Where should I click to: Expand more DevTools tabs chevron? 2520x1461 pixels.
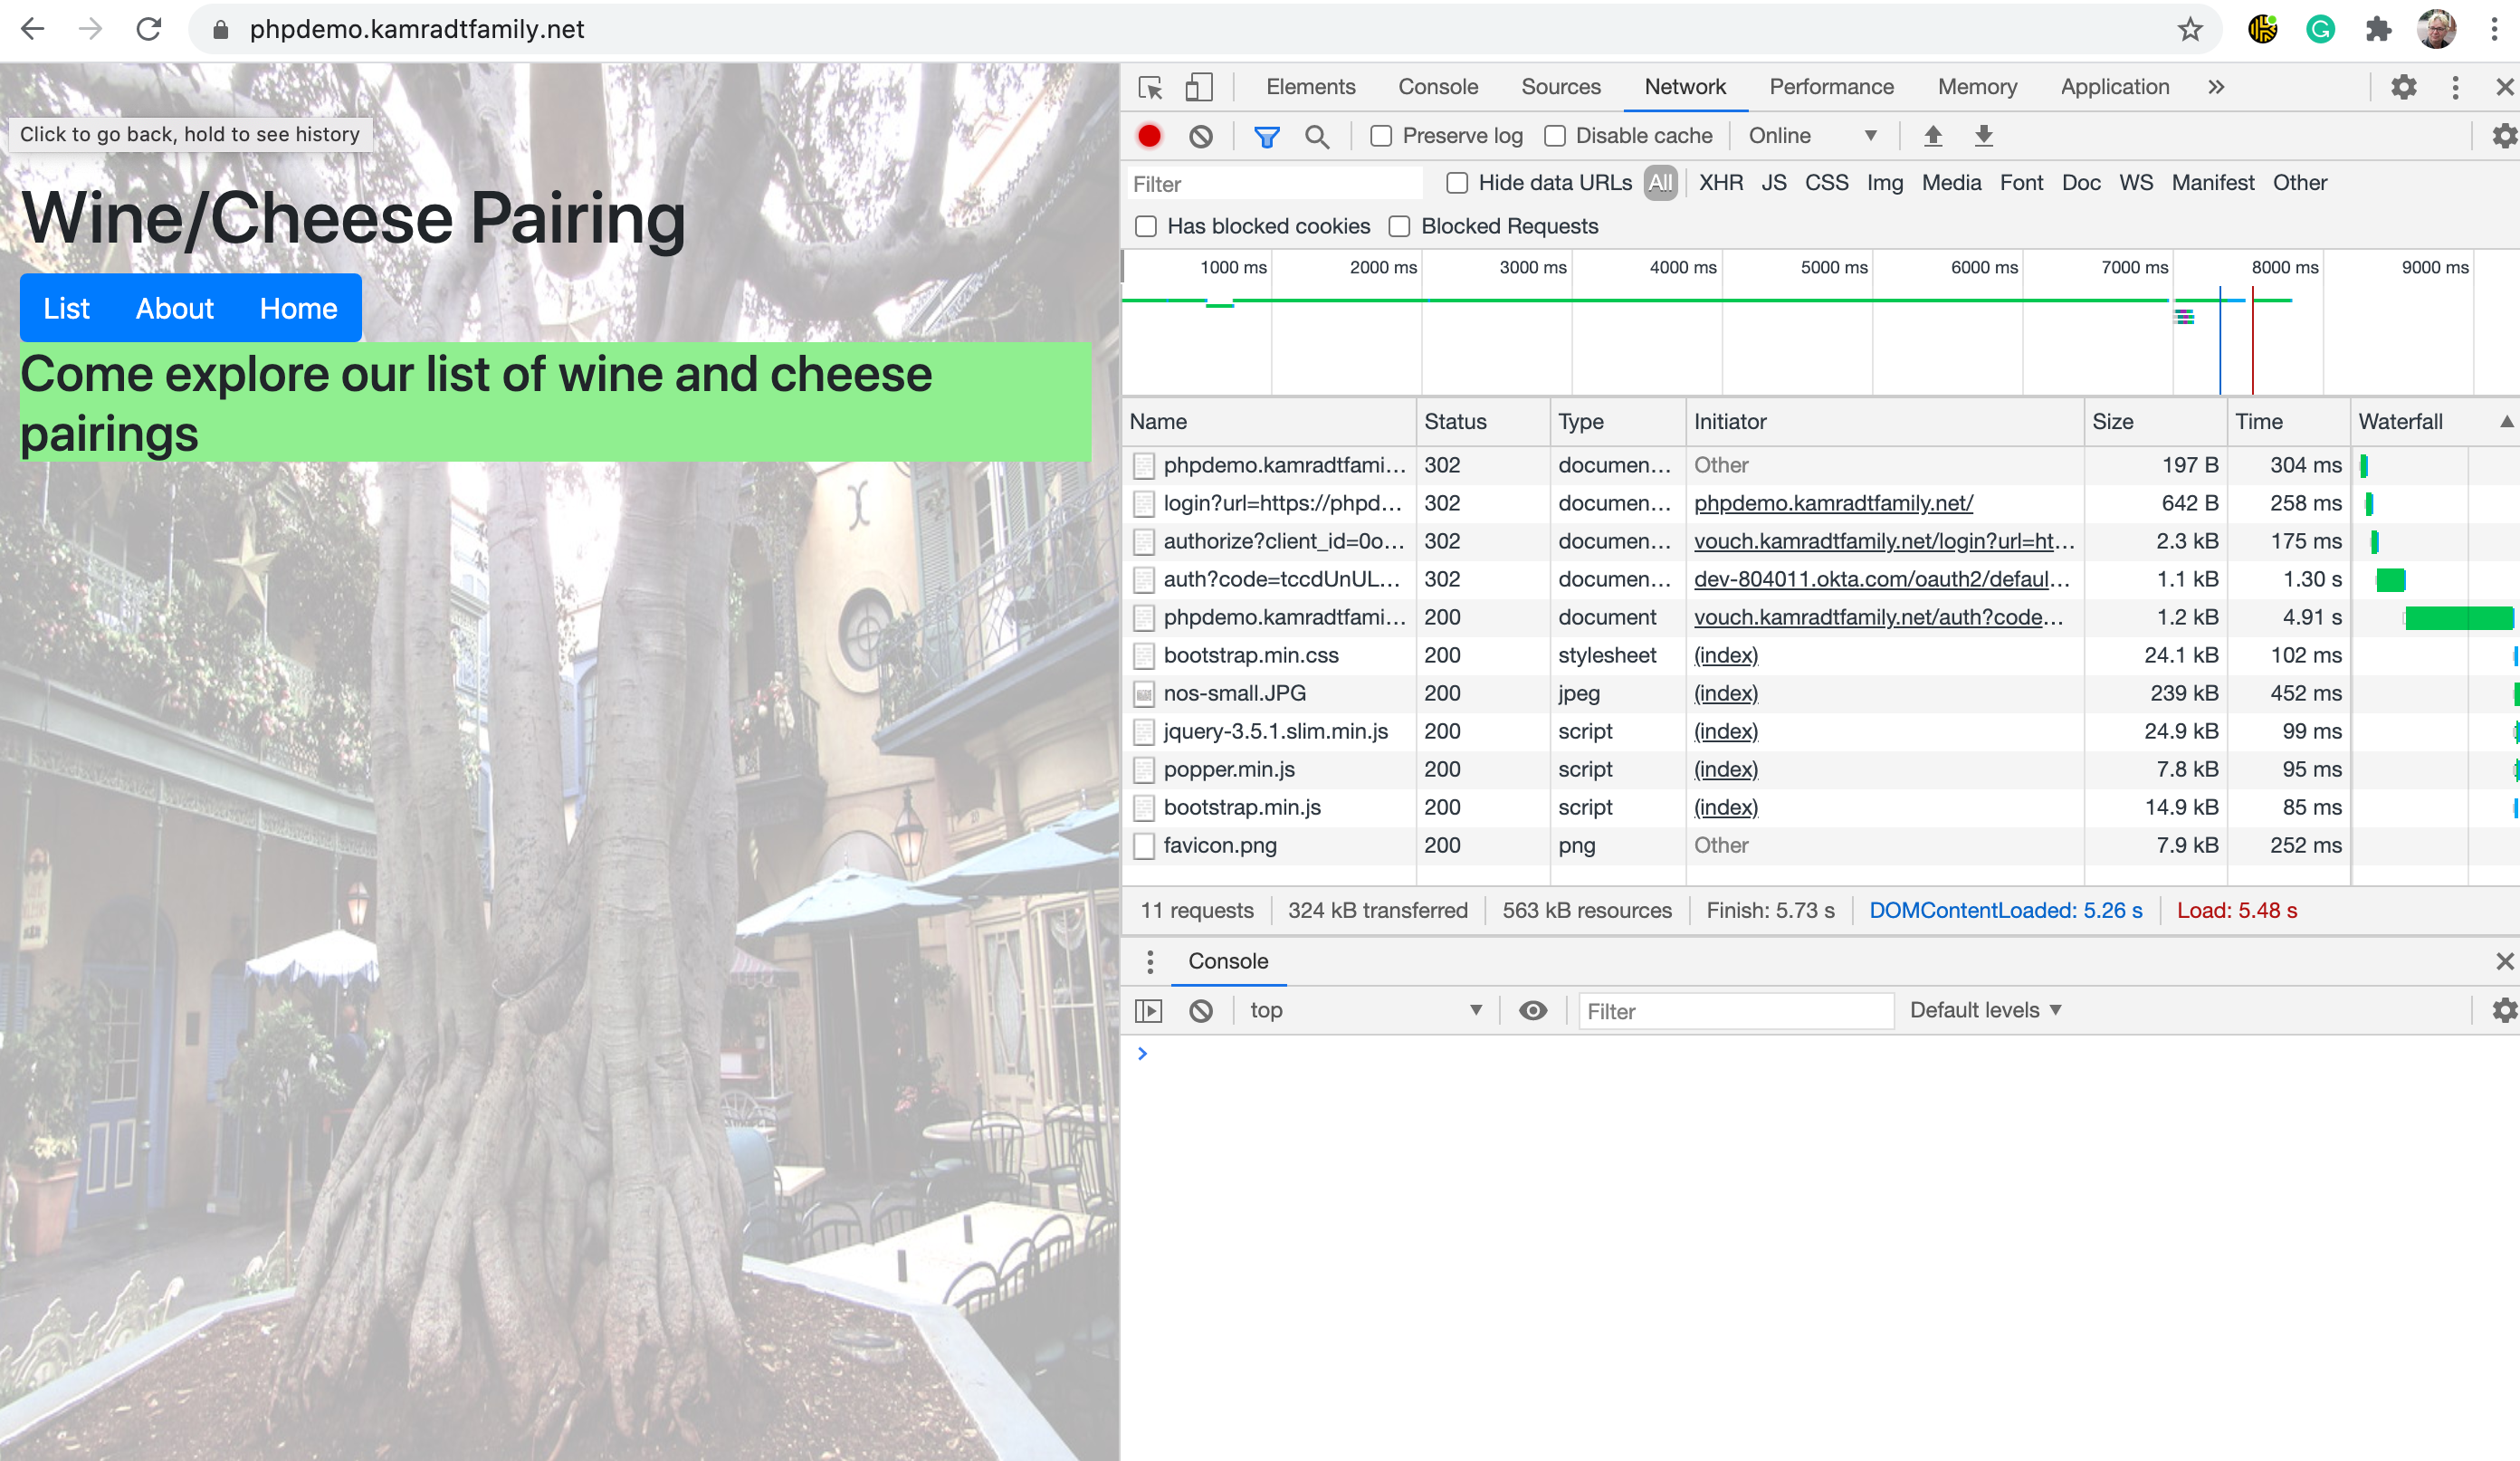click(2216, 87)
